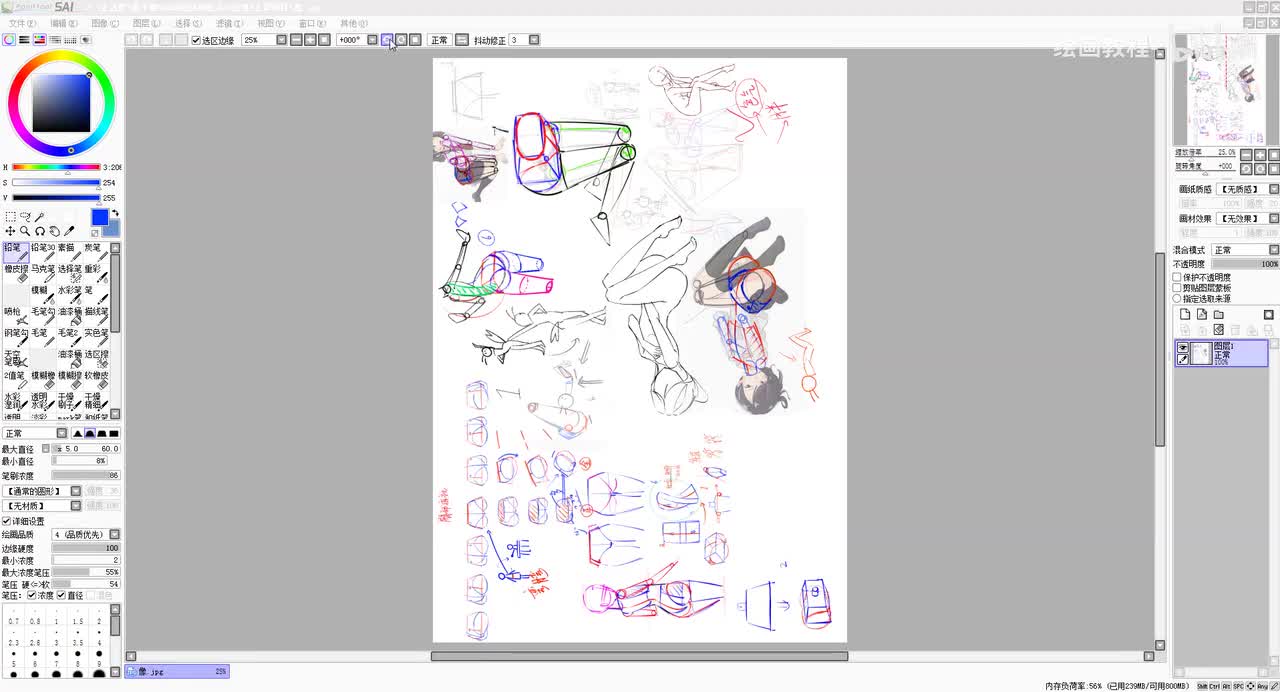Viewport: 1280px width, 692px height.
Task: Open 混合模式 layer blend dropdown
Action: point(1274,250)
